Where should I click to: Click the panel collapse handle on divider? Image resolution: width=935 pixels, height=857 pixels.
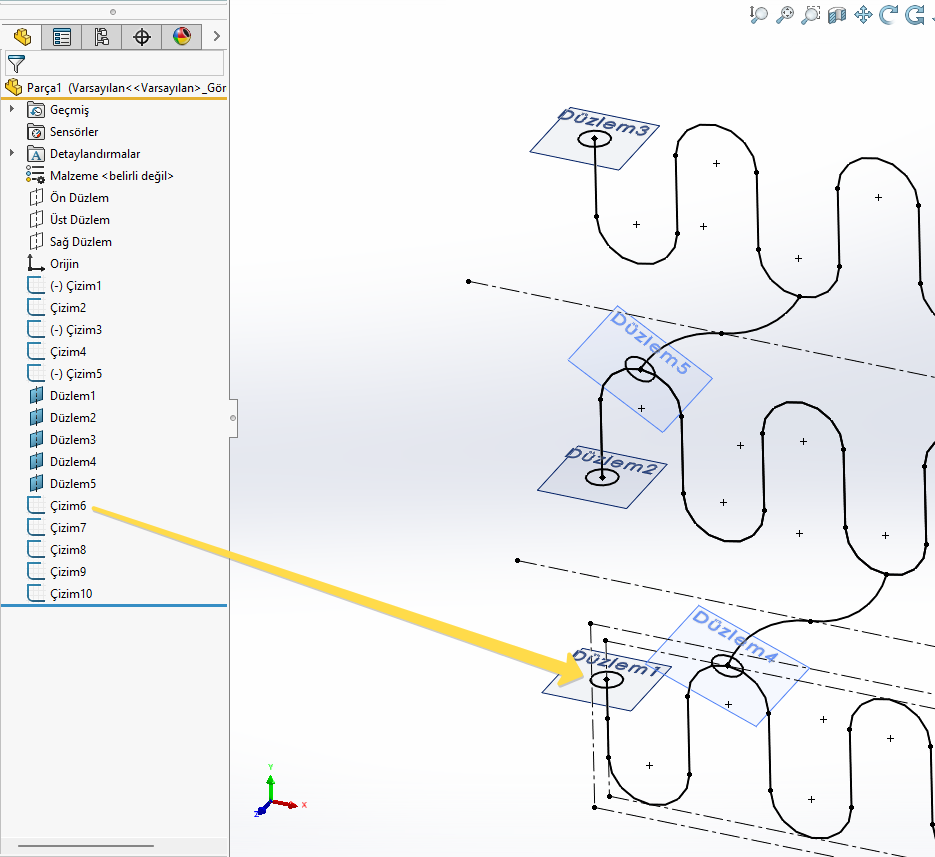click(233, 417)
